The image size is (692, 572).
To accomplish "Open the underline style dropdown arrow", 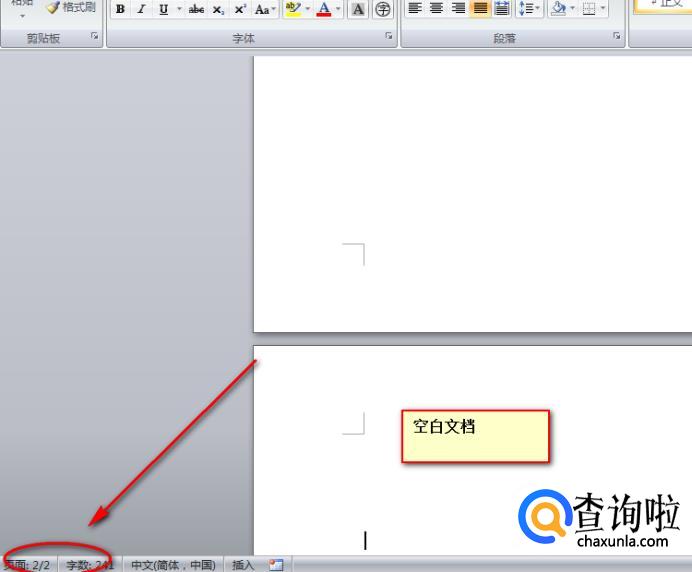I will click(179, 9).
